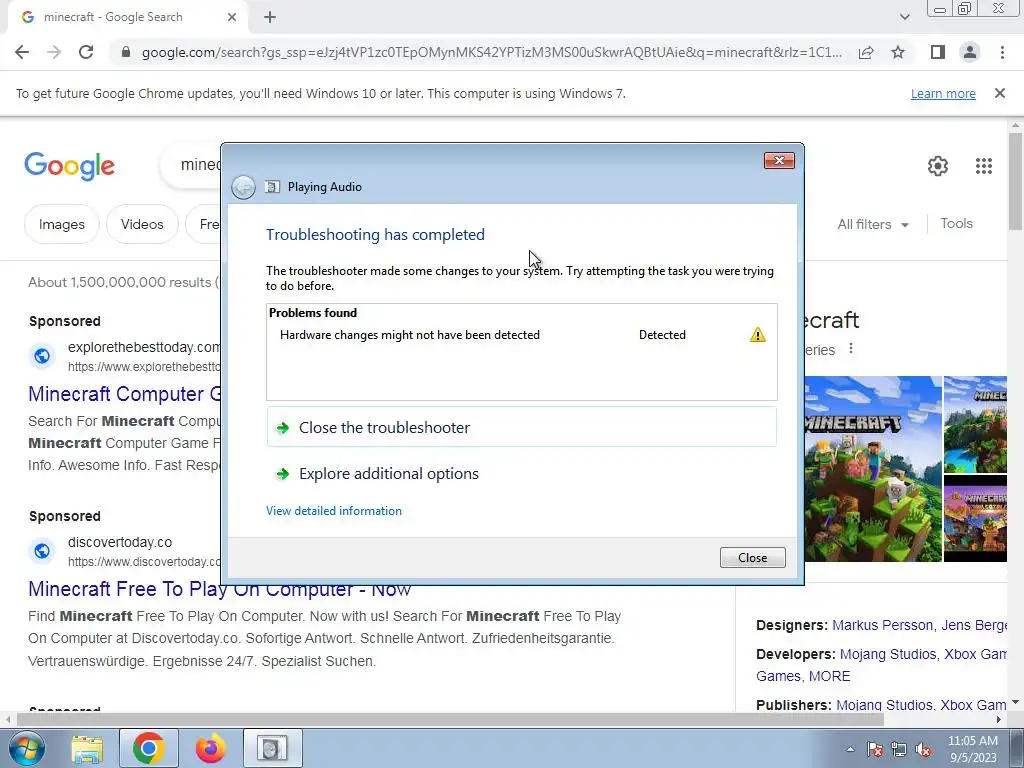Screen dimensions: 1024x768
Task: Click the MORE link under Developers
Action: tap(829, 677)
